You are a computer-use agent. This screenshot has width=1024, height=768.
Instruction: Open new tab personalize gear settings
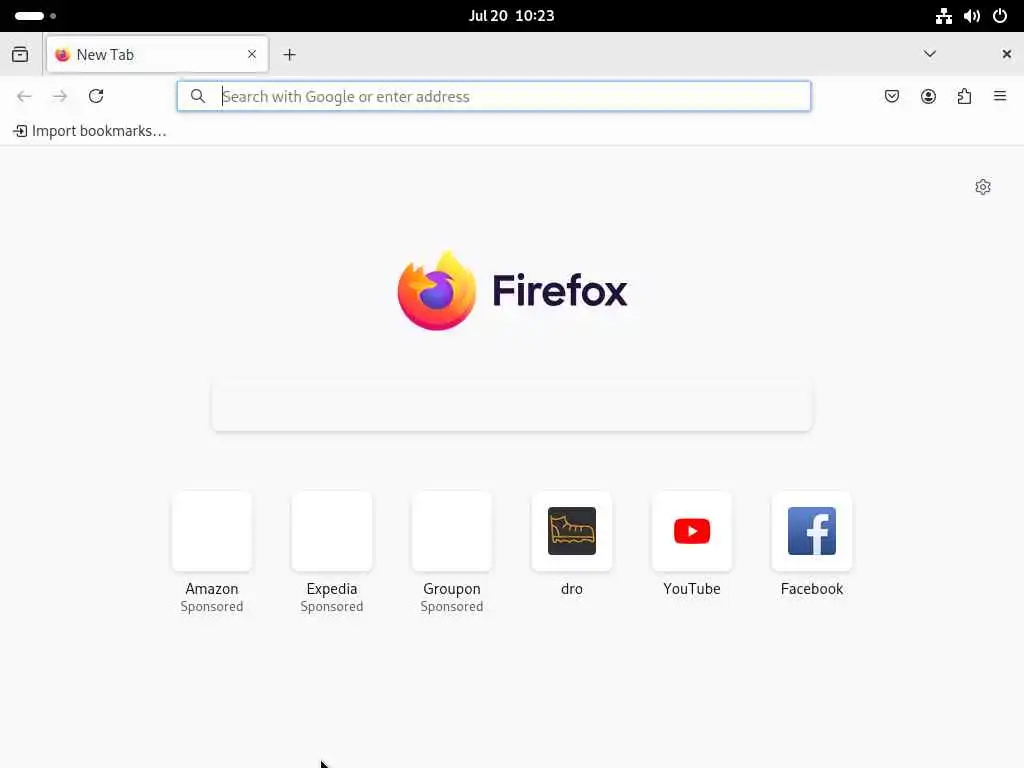coord(983,187)
